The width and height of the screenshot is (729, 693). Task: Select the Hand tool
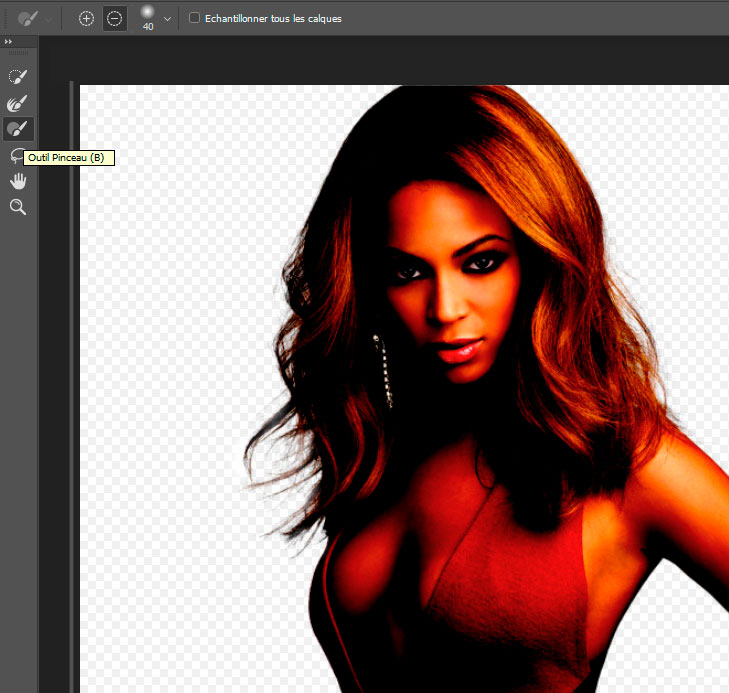click(x=17, y=181)
